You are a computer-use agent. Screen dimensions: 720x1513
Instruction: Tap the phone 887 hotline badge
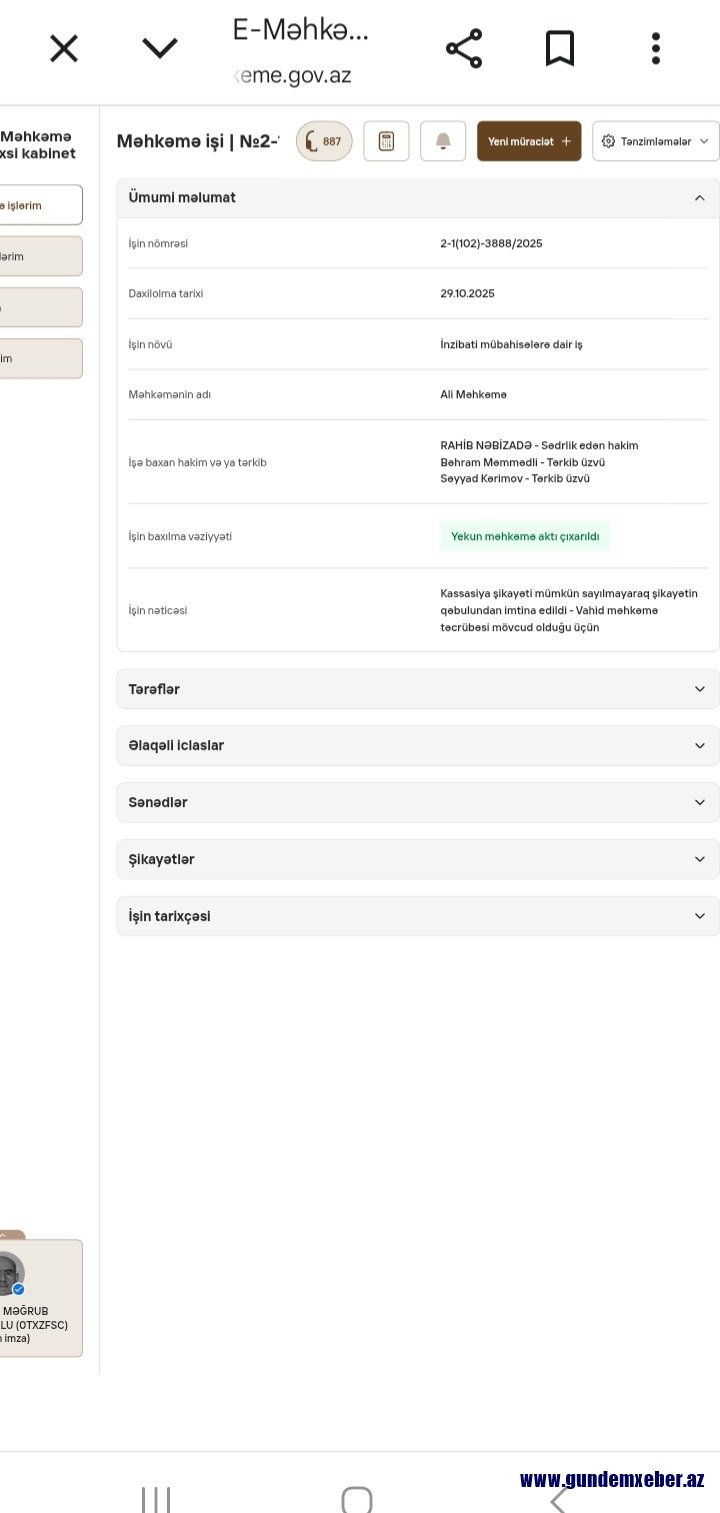324,141
